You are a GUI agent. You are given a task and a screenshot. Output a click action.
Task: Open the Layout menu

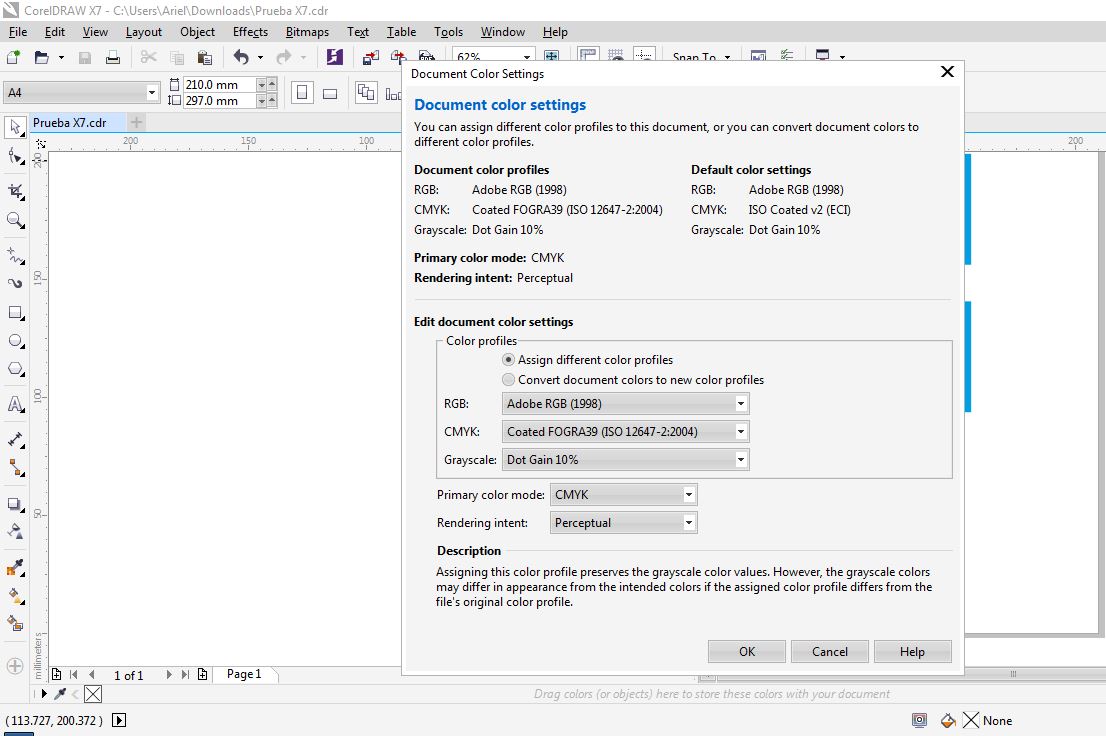pos(144,32)
